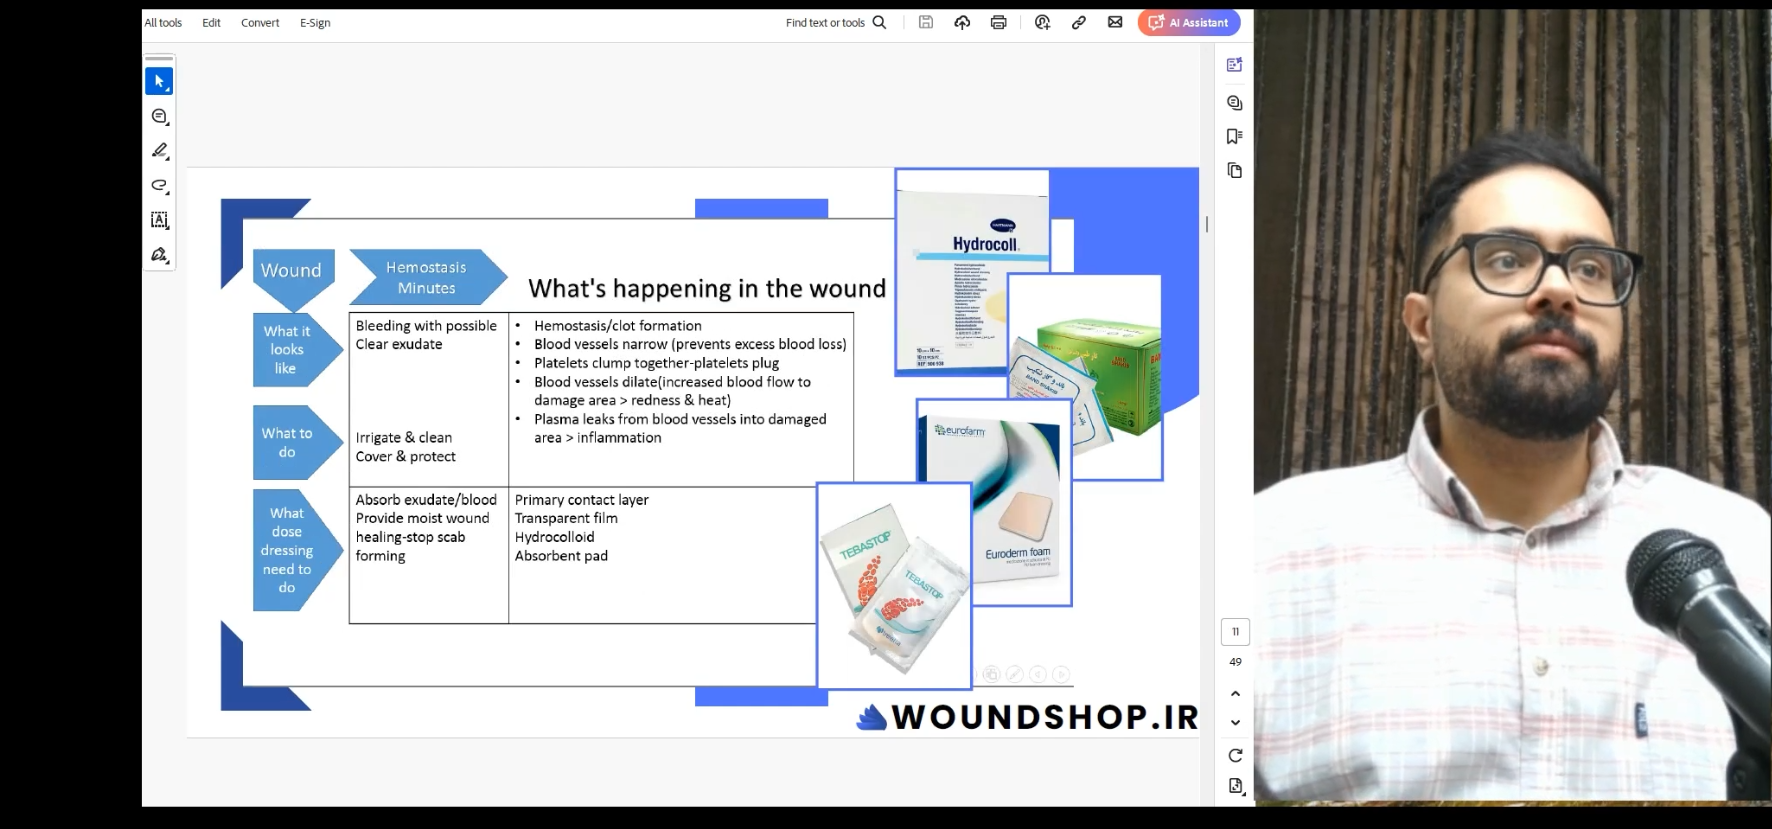Copy share link with the chain icon
This screenshot has height=829, width=1772.
click(1078, 22)
